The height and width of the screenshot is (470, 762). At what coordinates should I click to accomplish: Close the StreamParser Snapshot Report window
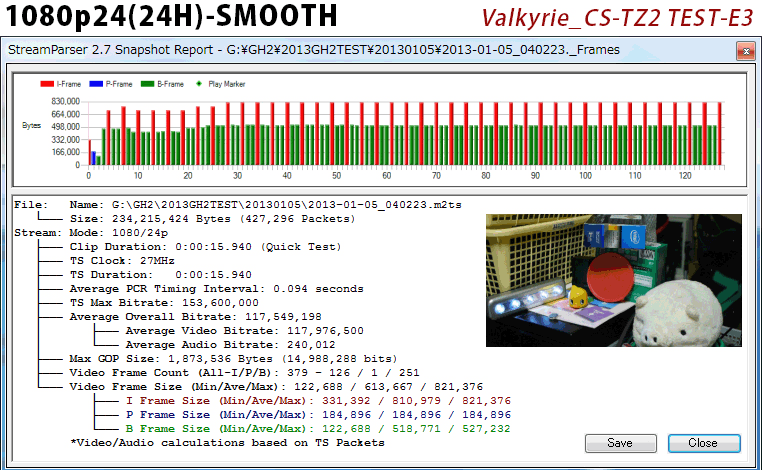coord(744,49)
